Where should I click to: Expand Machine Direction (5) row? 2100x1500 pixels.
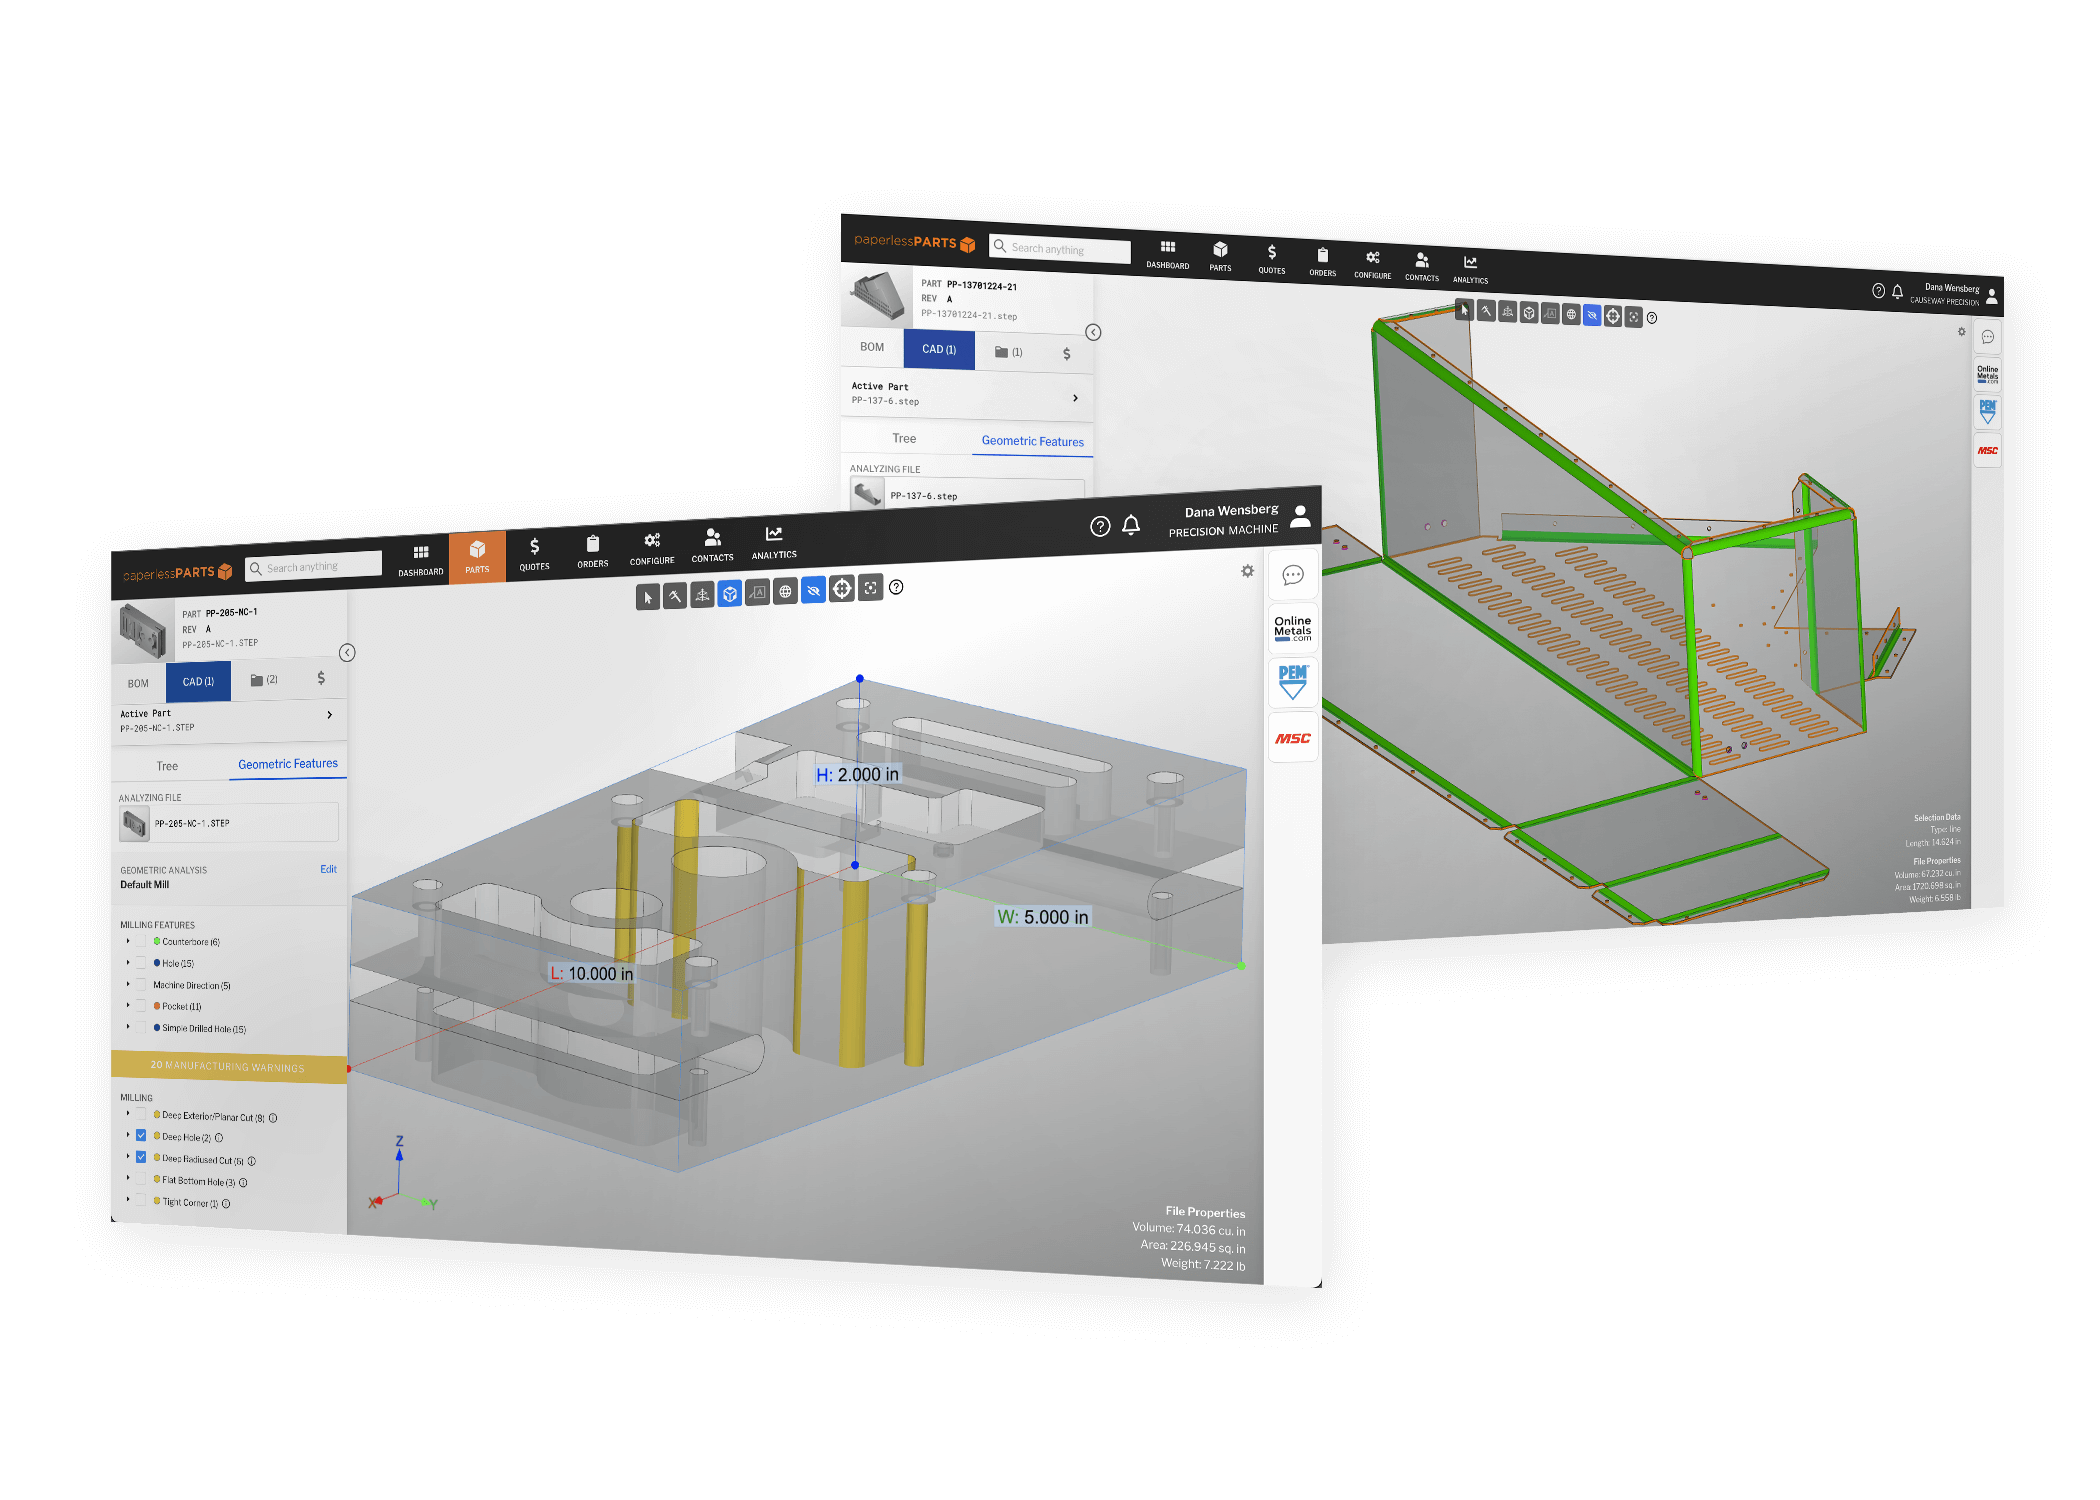pos(128,984)
